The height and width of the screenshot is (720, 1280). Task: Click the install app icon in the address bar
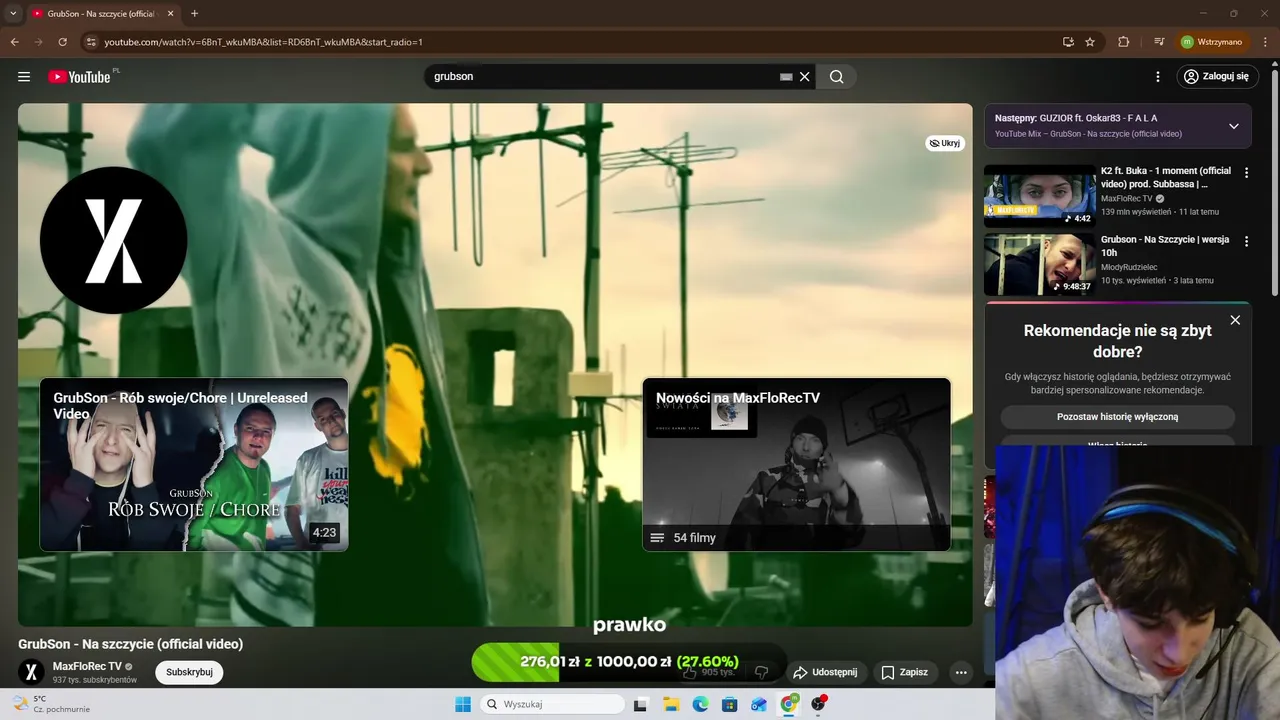pyautogui.click(x=1068, y=42)
